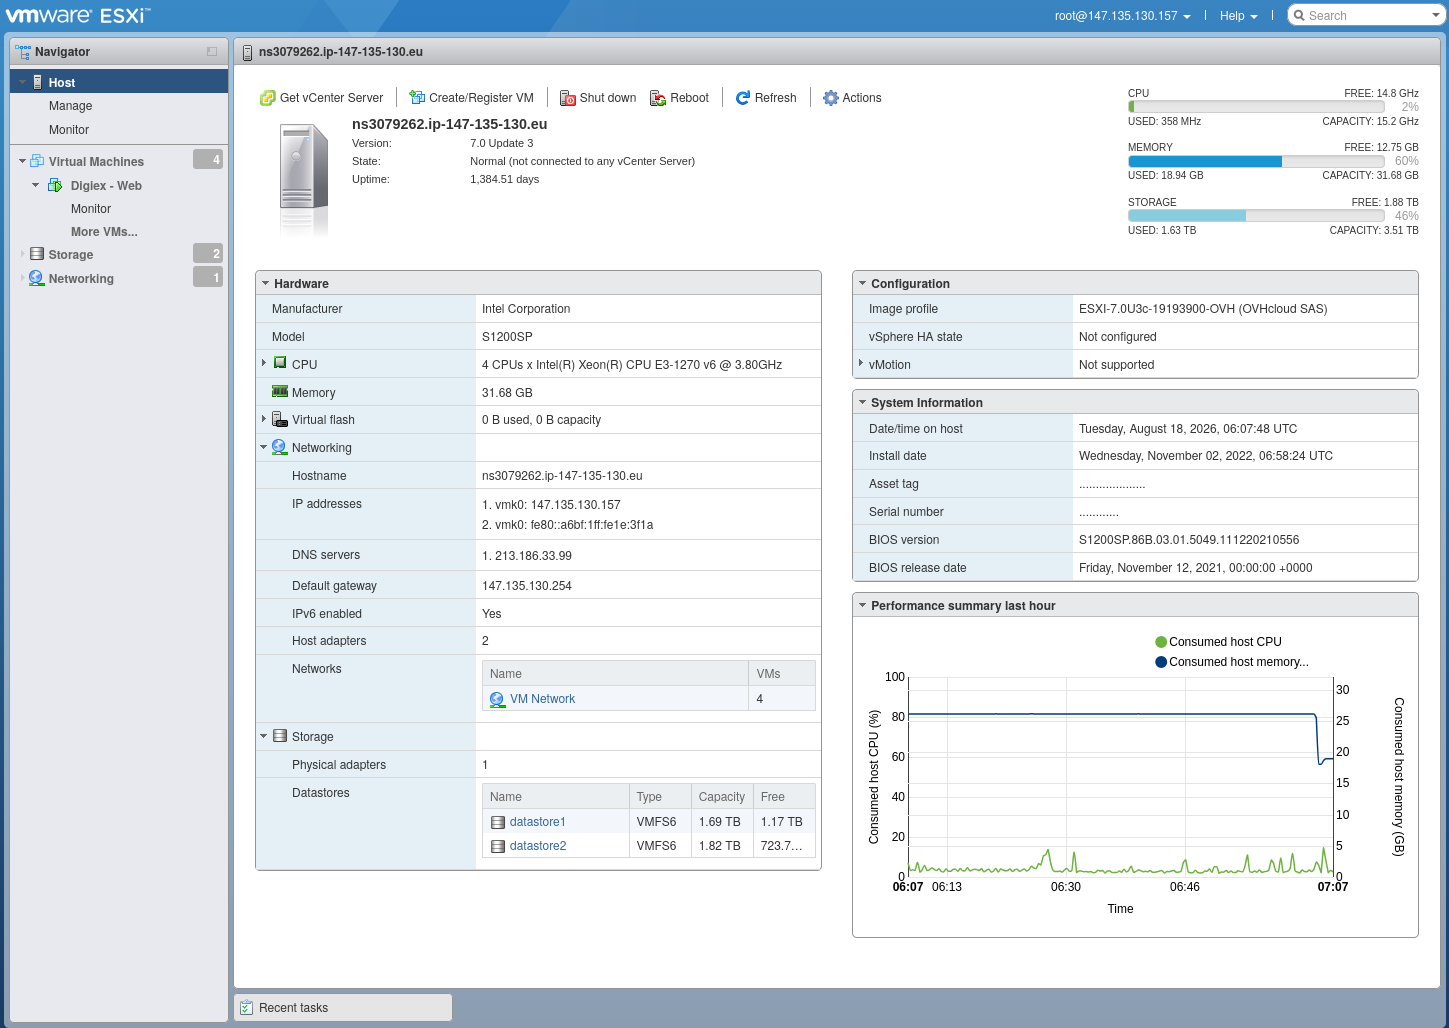Click the Memory icon in Hardware panel
This screenshot has height=1028, width=1449.
(280, 392)
